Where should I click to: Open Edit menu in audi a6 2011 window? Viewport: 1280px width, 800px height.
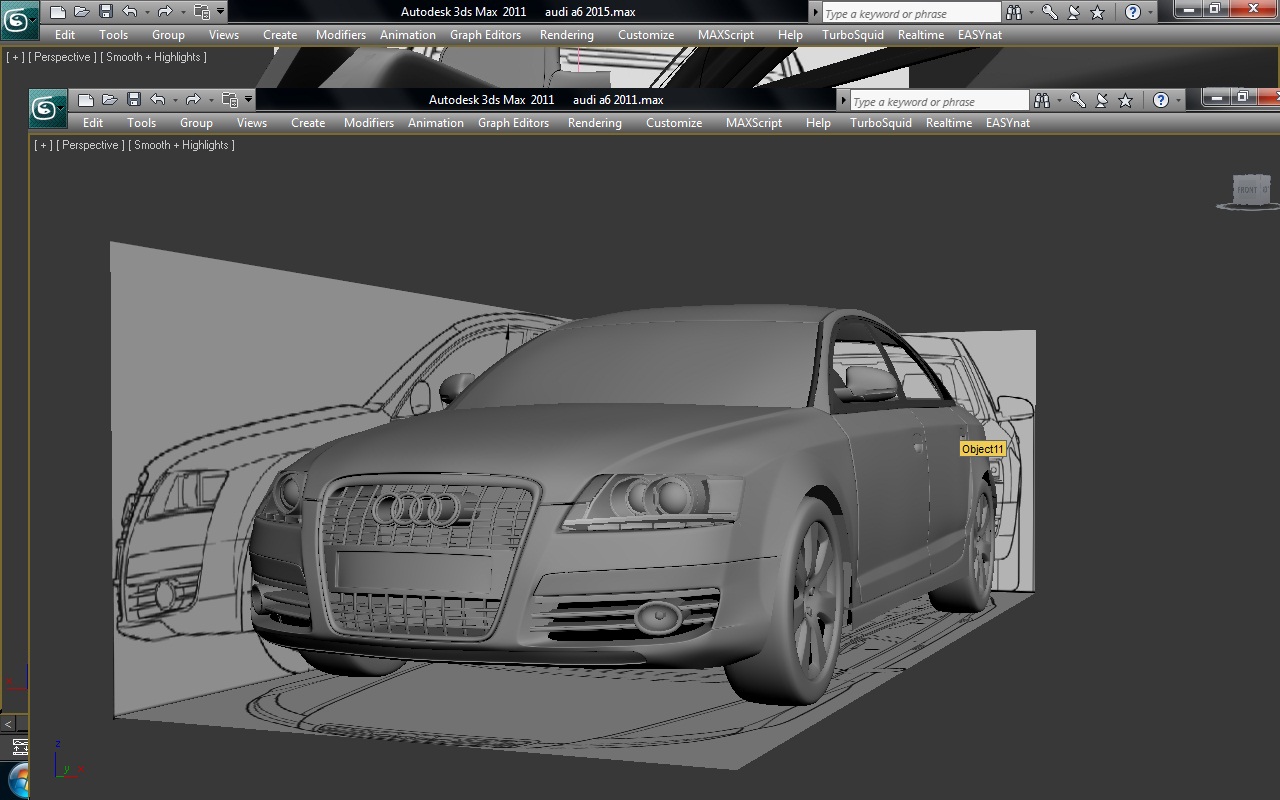tap(93, 123)
